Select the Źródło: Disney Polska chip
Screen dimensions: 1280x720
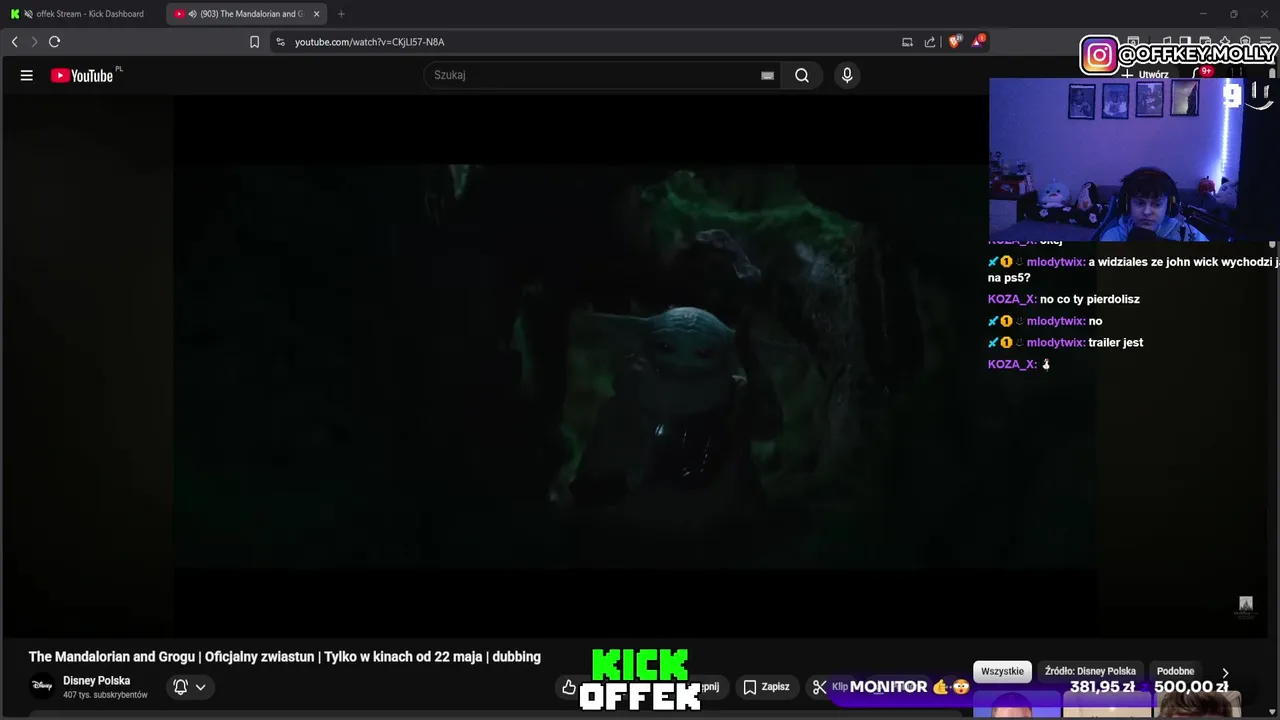point(1090,672)
